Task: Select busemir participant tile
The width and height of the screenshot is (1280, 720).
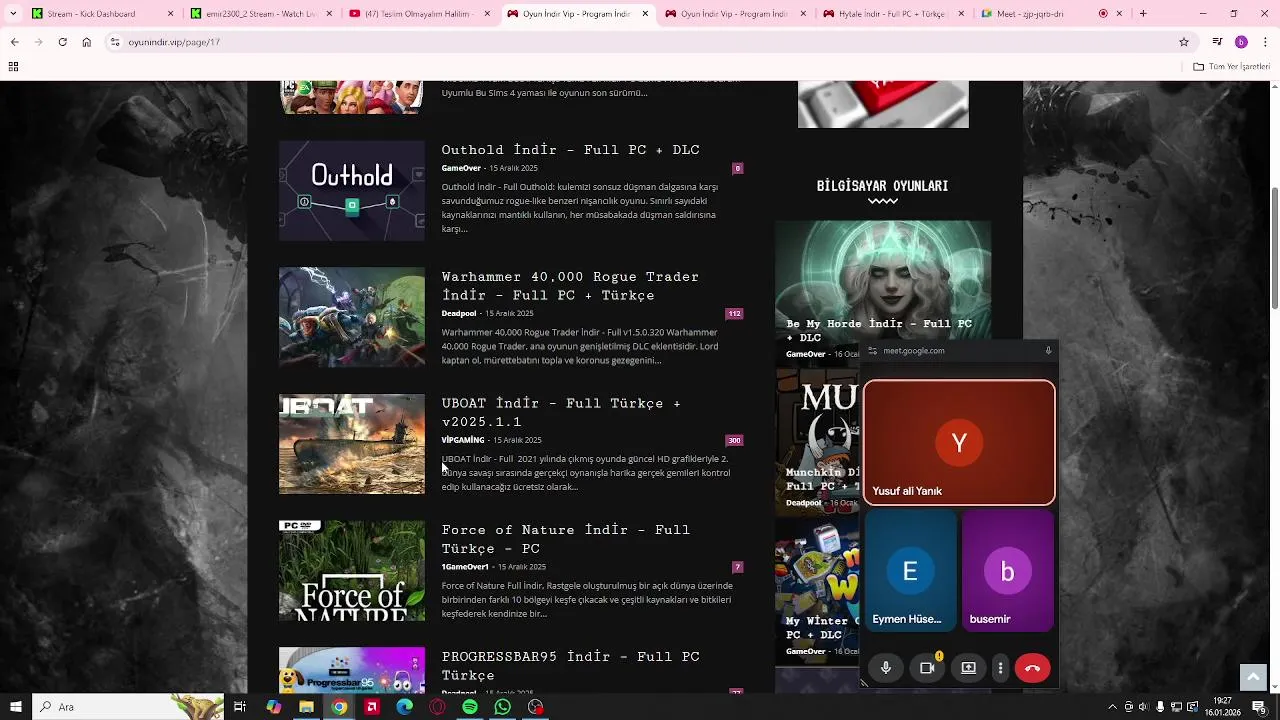Action: [x=1008, y=572]
